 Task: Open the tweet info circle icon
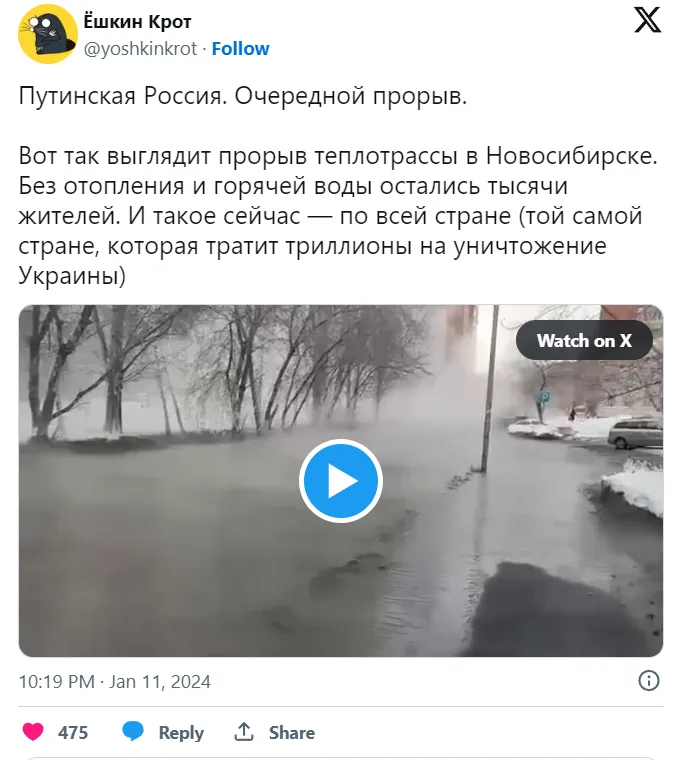coord(649,681)
